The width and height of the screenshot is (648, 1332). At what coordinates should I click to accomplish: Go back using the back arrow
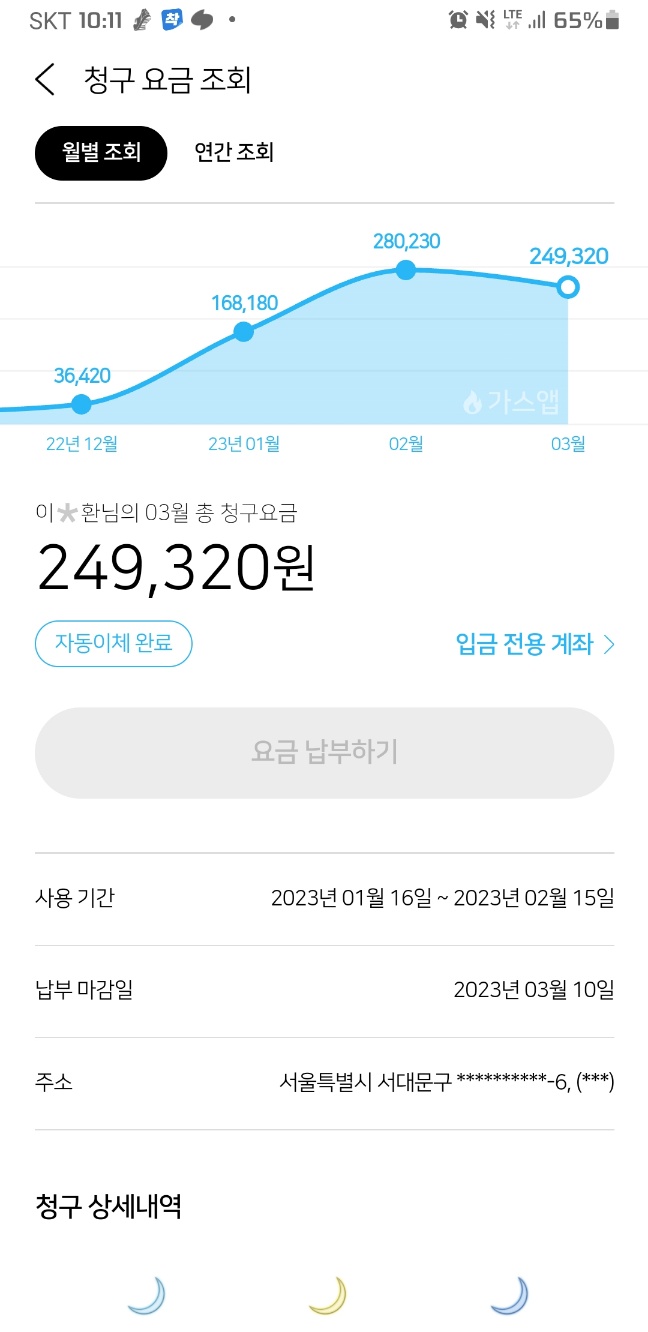[45, 80]
